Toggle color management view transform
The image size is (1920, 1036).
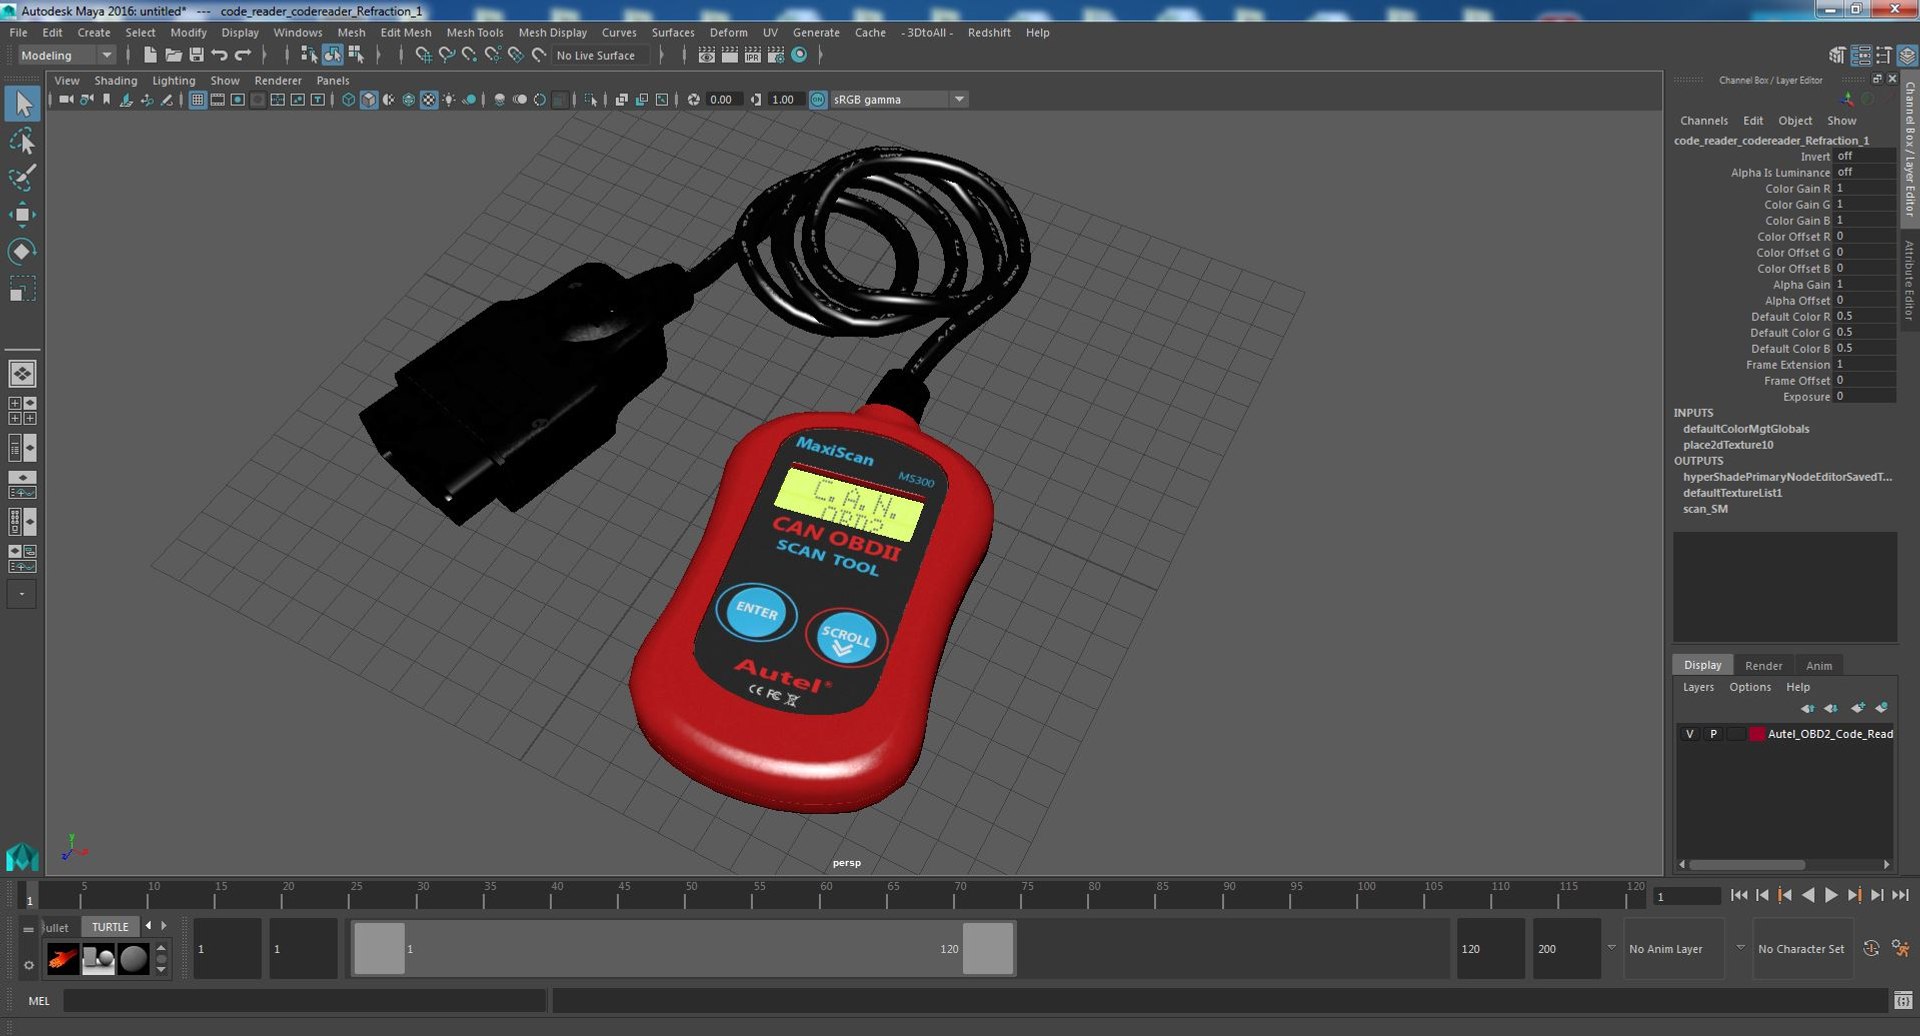point(818,99)
